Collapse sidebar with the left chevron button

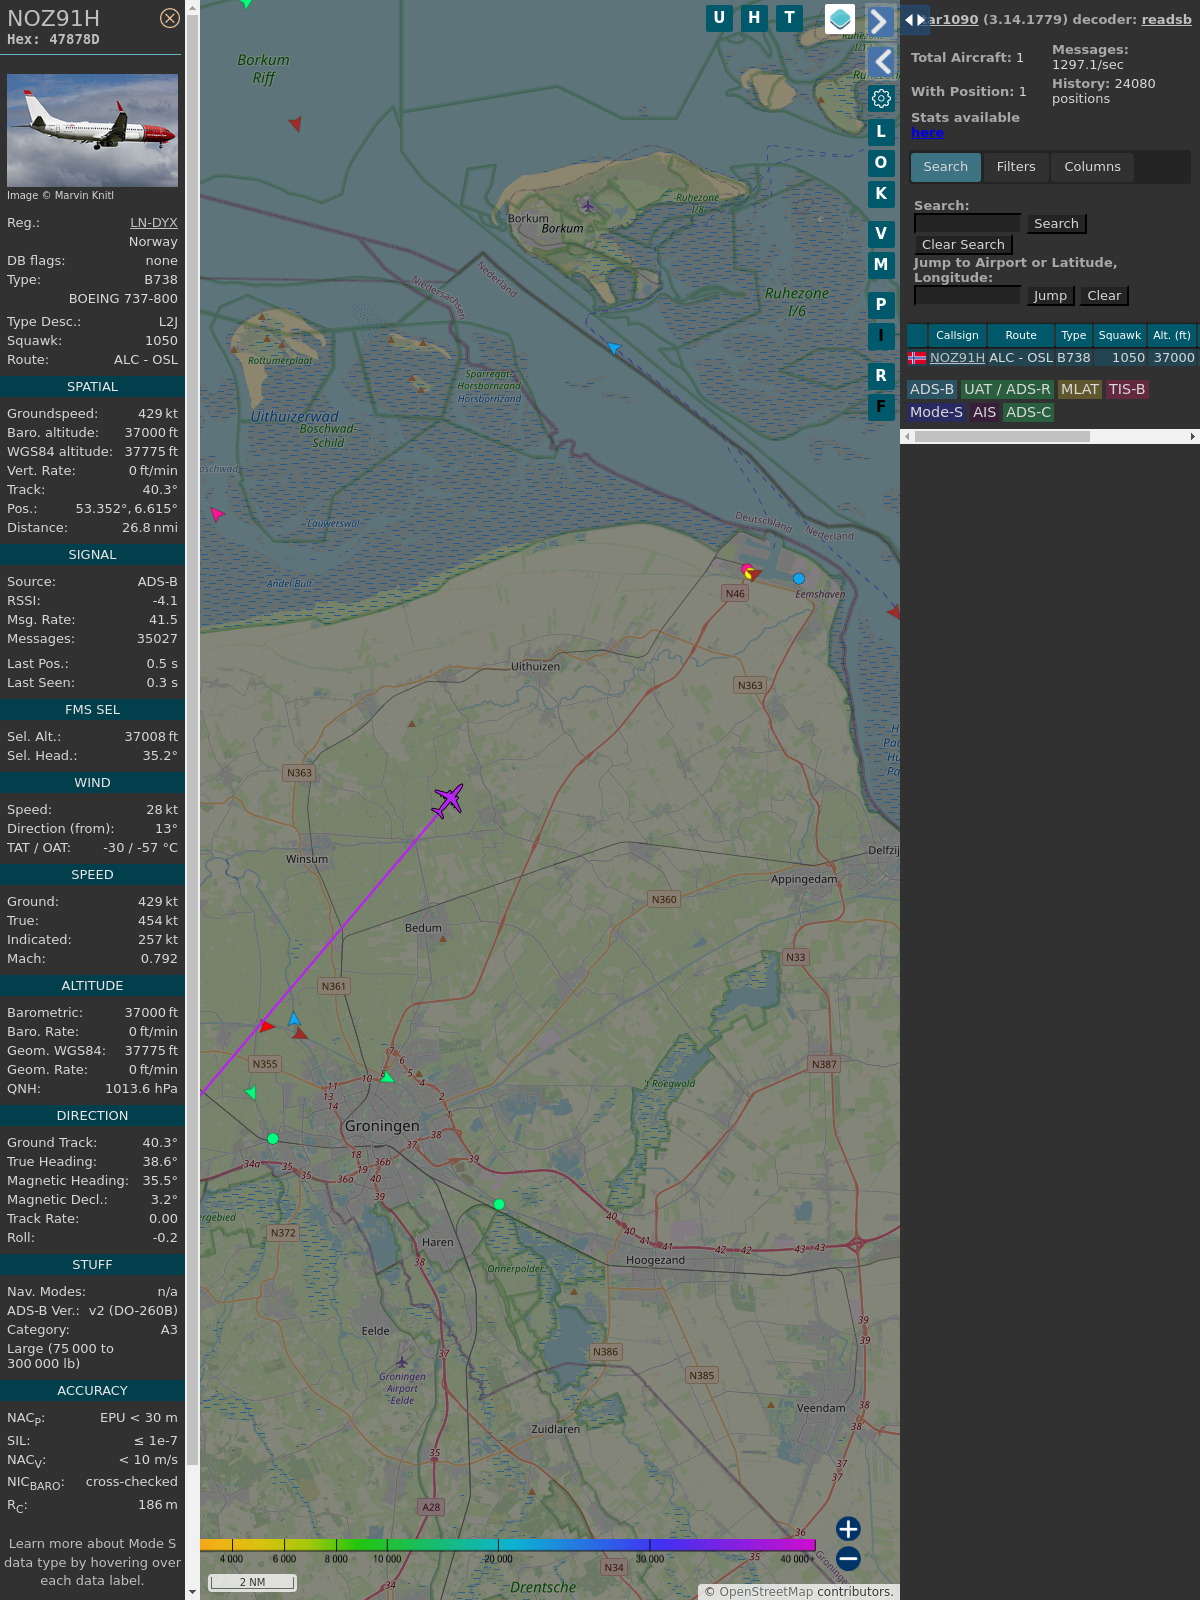pyautogui.click(x=881, y=62)
